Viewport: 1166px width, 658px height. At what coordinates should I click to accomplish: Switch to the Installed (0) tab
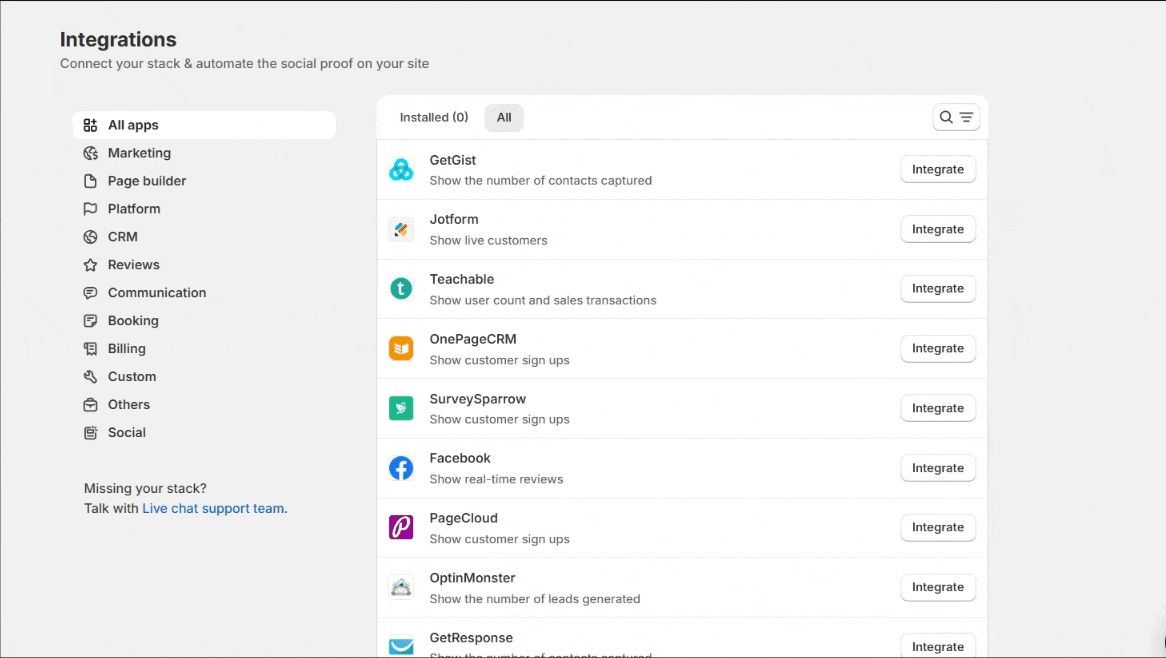click(434, 118)
